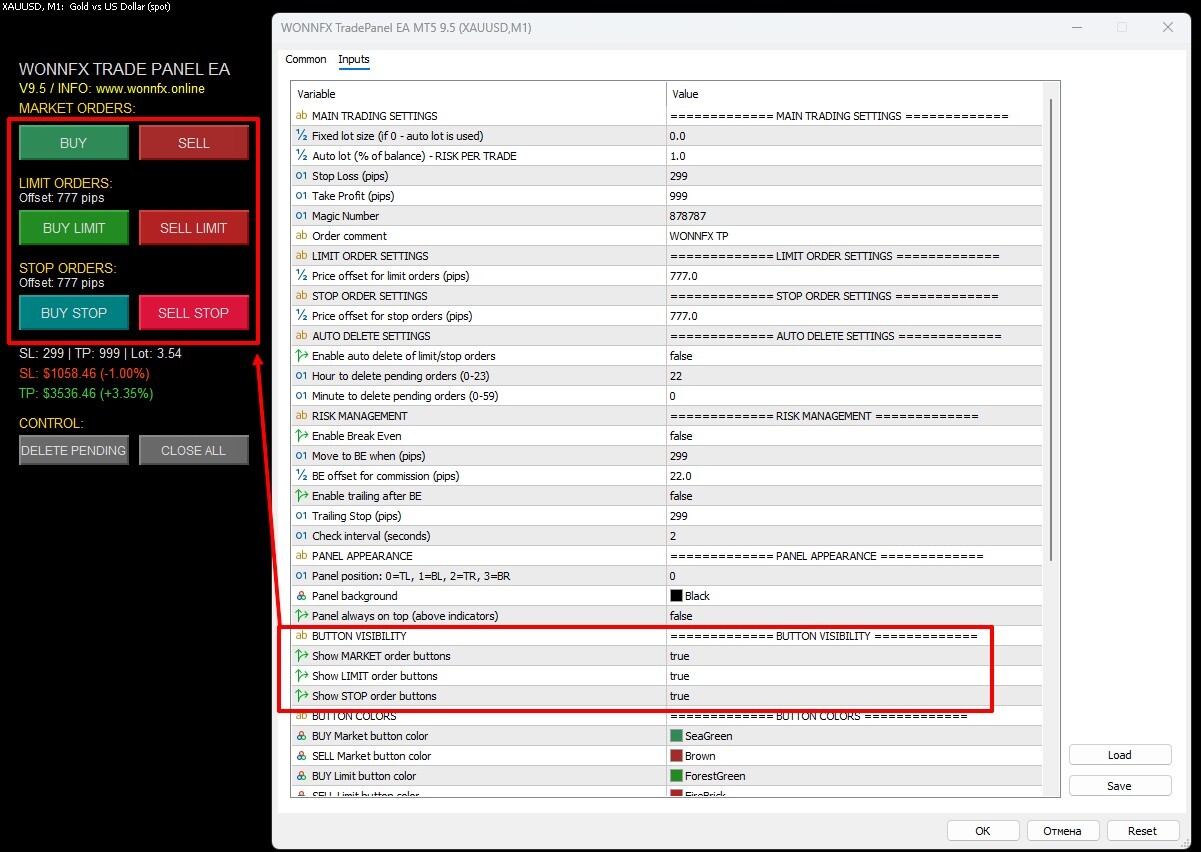The image size is (1201, 852).
Task: Switch to the Common tab
Action: (306, 59)
